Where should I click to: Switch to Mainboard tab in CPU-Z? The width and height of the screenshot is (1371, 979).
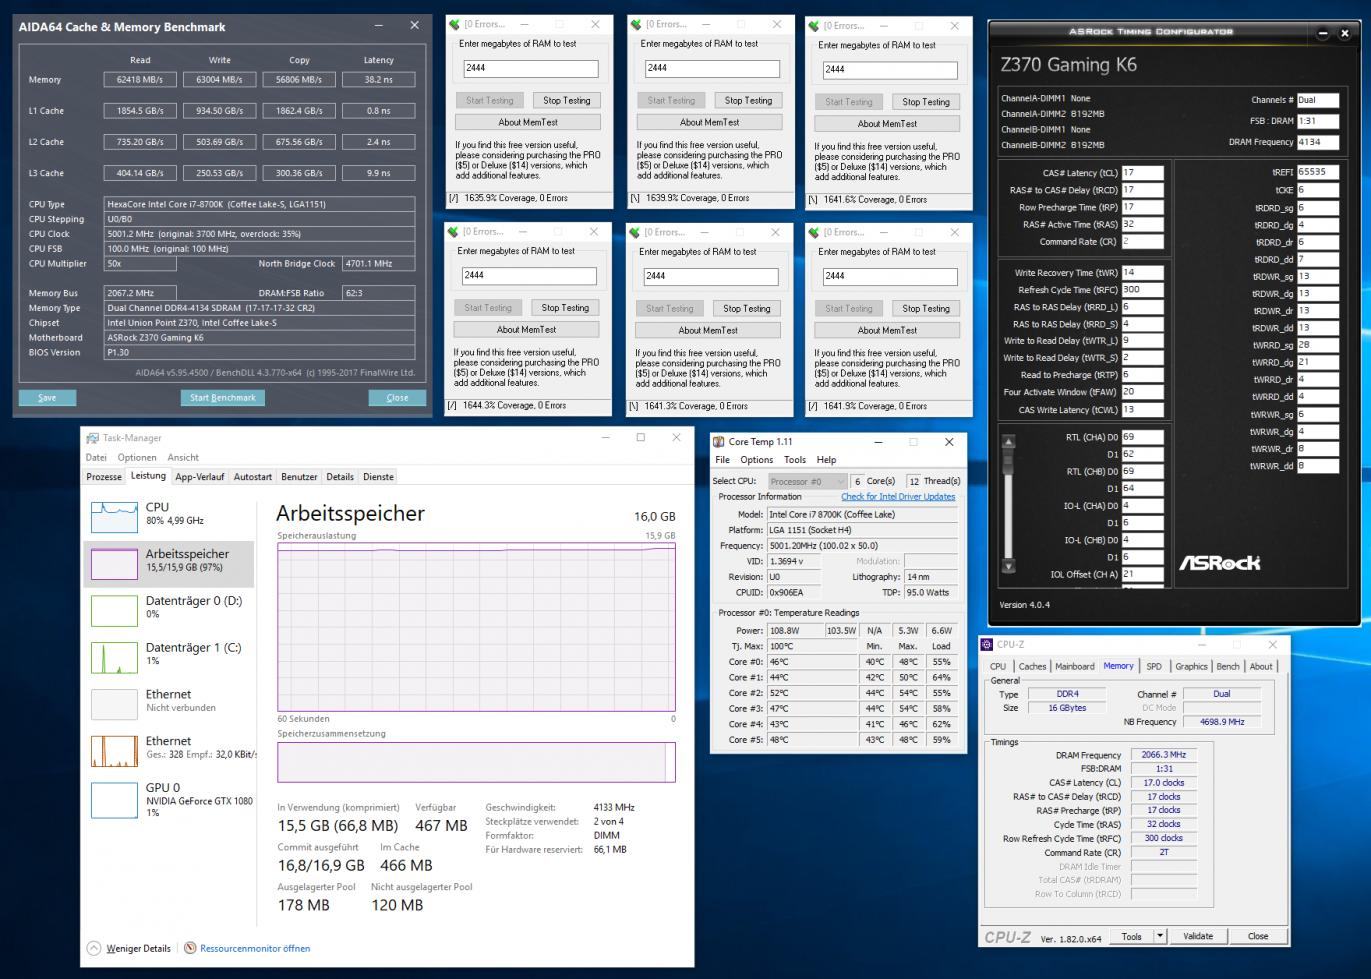click(x=1075, y=666)
